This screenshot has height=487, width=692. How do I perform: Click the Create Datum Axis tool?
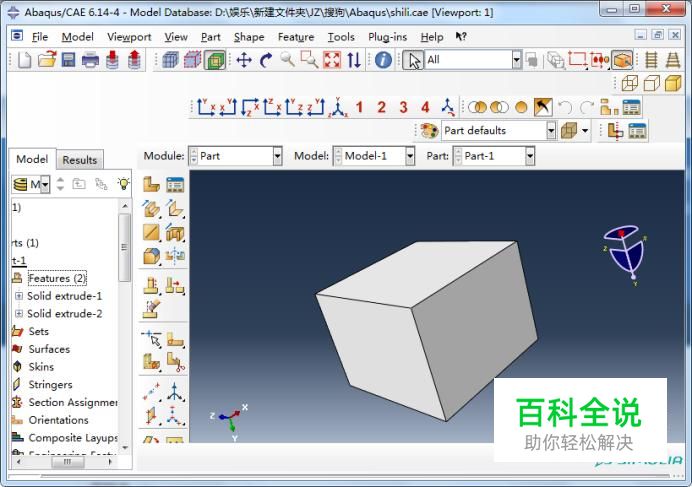click(151, 391)
